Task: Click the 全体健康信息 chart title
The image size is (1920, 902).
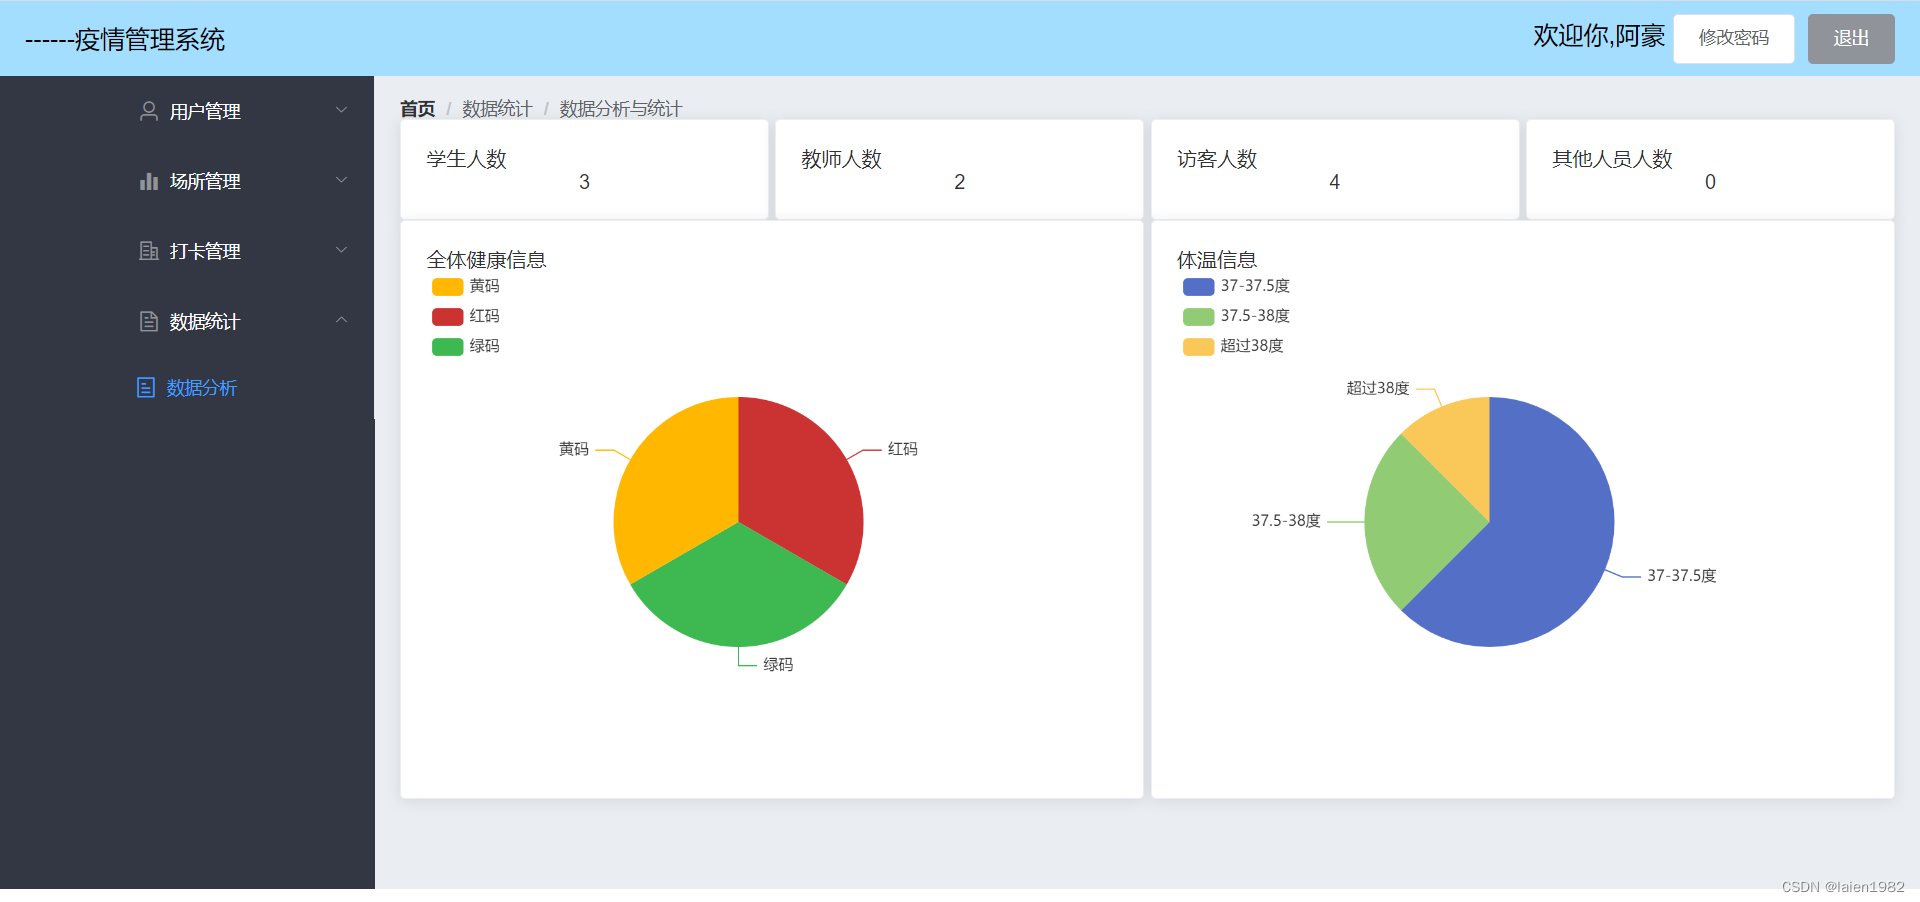Action: point(486,260)
